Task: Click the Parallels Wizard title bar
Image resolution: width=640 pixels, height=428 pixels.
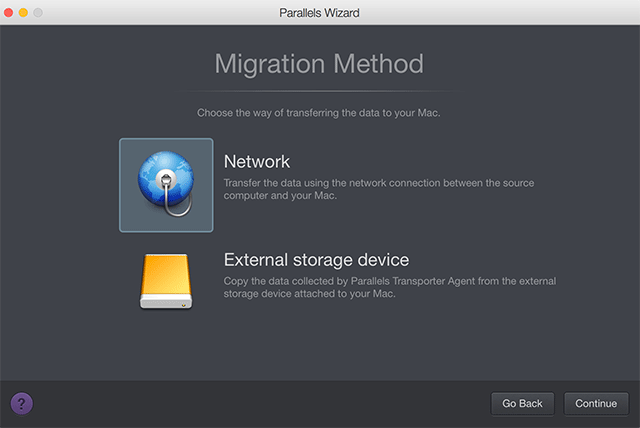Action: [319, 13]
